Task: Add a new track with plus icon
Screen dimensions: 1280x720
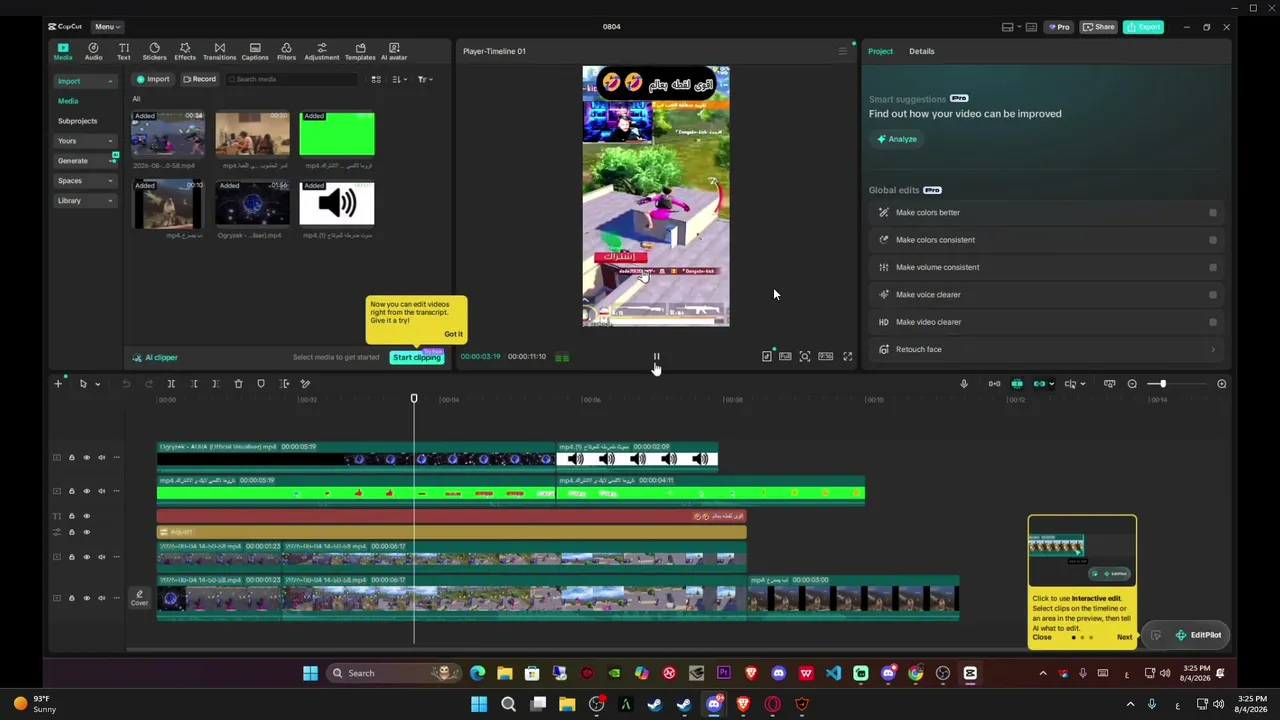Action: point(58,384)
